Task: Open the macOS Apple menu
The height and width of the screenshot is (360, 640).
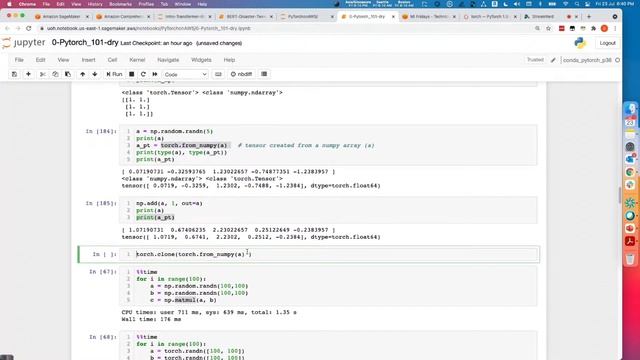Action: click(9, 4)
